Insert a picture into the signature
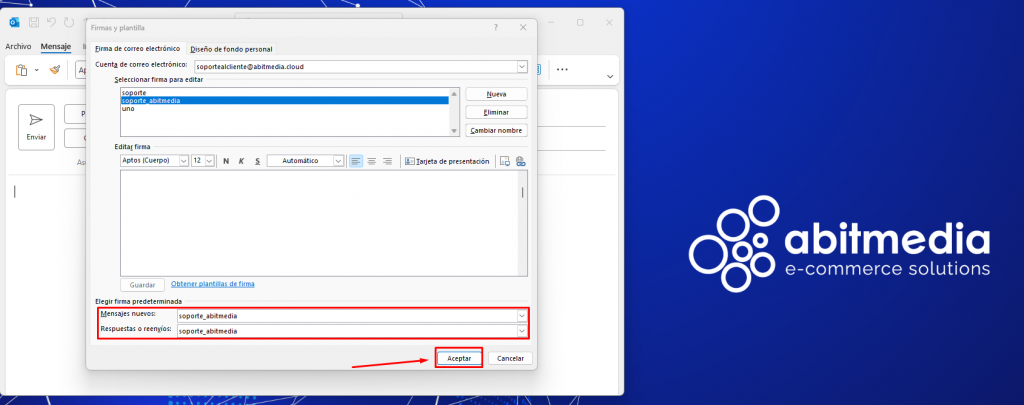1024x405 pixels. [505, 161]
